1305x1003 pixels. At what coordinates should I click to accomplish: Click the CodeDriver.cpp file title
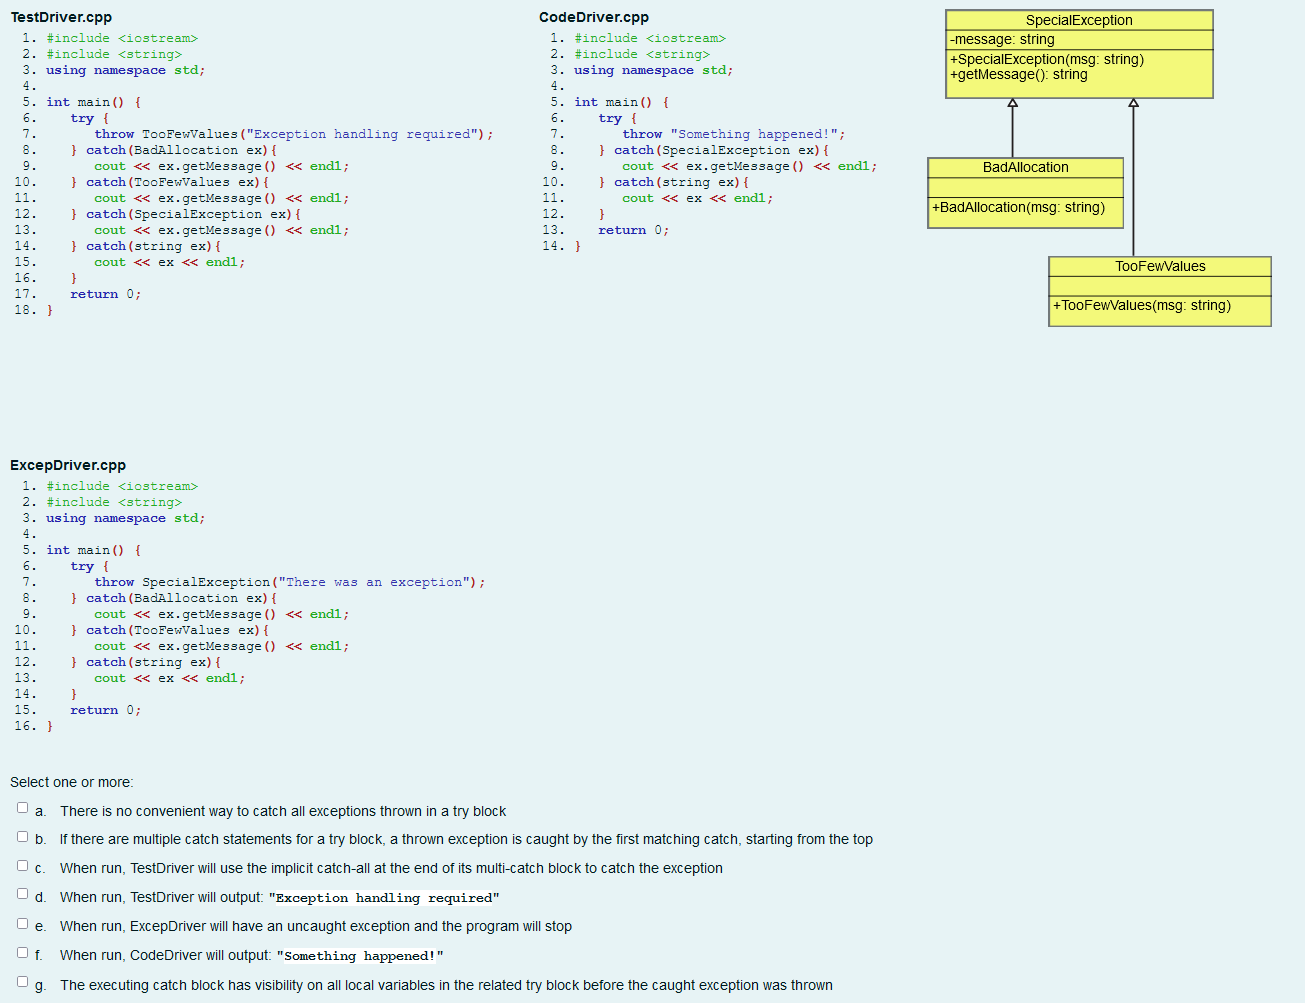[x=591, y=17]
